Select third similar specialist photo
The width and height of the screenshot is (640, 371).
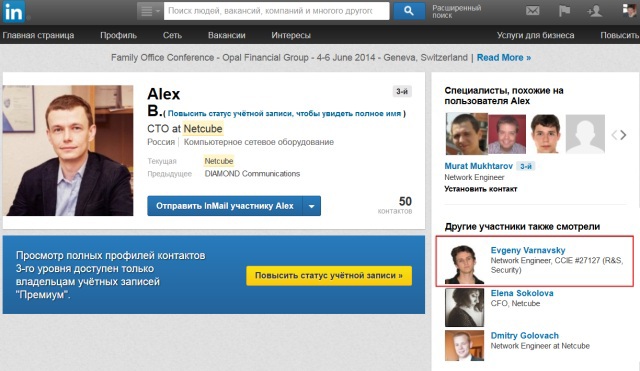point(546,134)
